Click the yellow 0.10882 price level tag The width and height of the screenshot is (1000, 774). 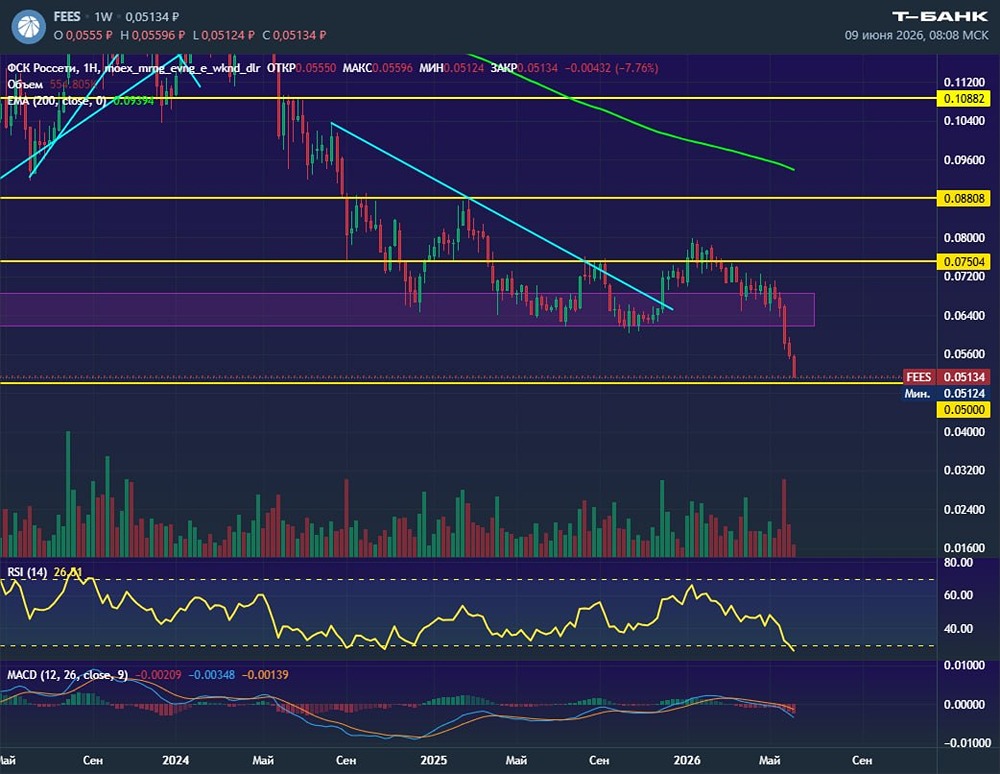(964, 99)
